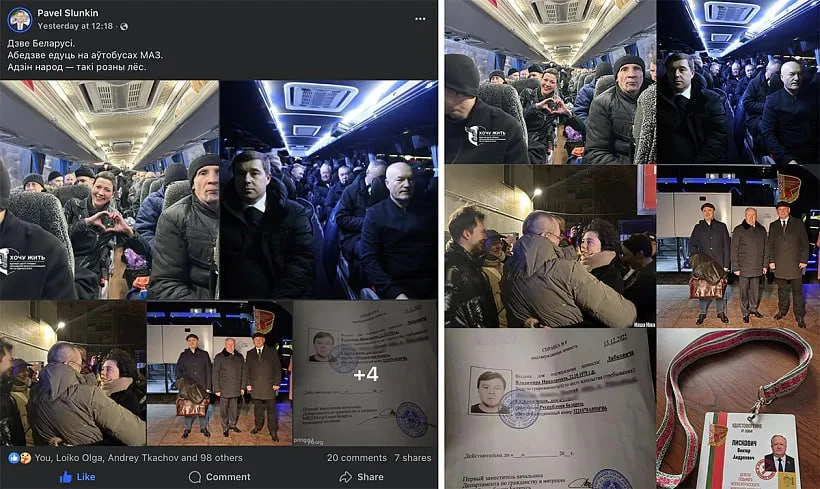Click the thumbs-up Like icon

(65, 477)
